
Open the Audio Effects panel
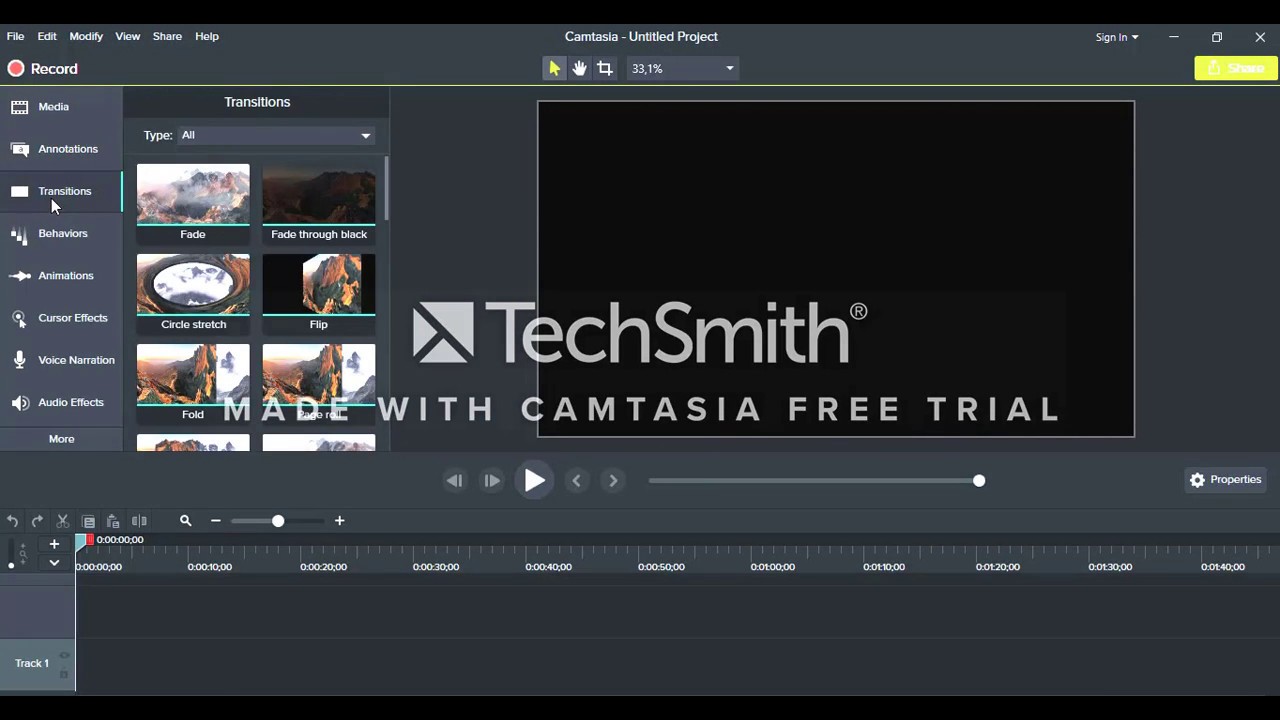click(x=60, y=402)
